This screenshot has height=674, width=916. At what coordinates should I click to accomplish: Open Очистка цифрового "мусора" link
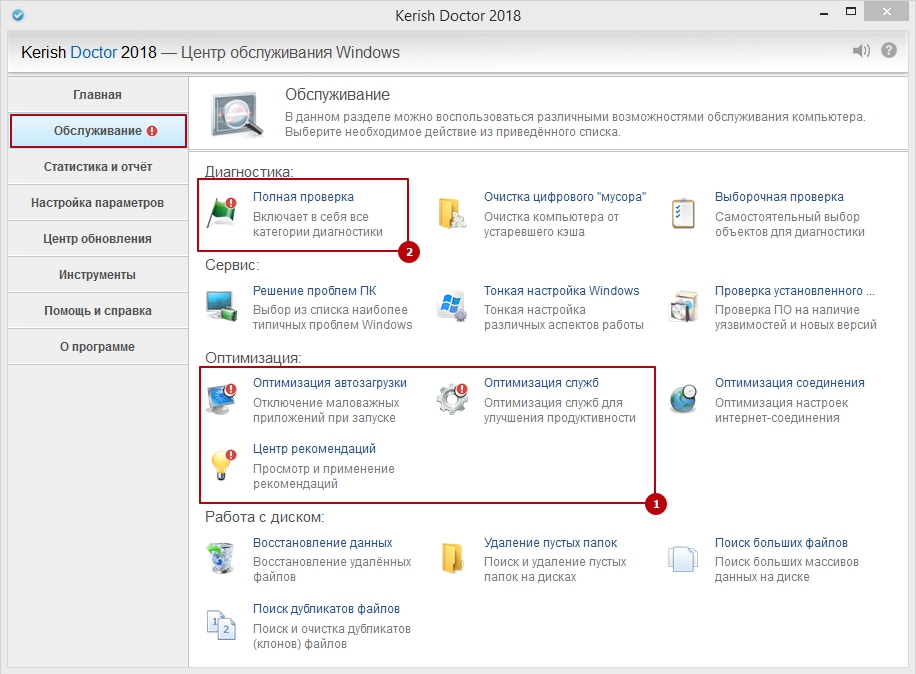pos(565,197)
